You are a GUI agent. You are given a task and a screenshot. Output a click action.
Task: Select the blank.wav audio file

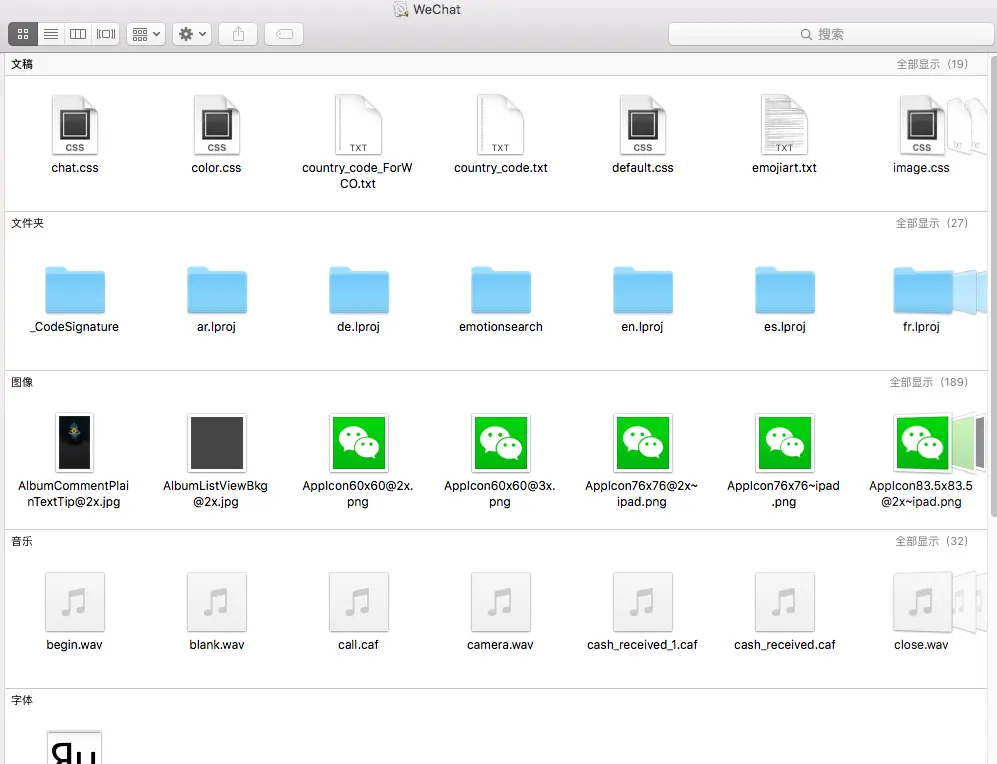[x=217, y=602]
